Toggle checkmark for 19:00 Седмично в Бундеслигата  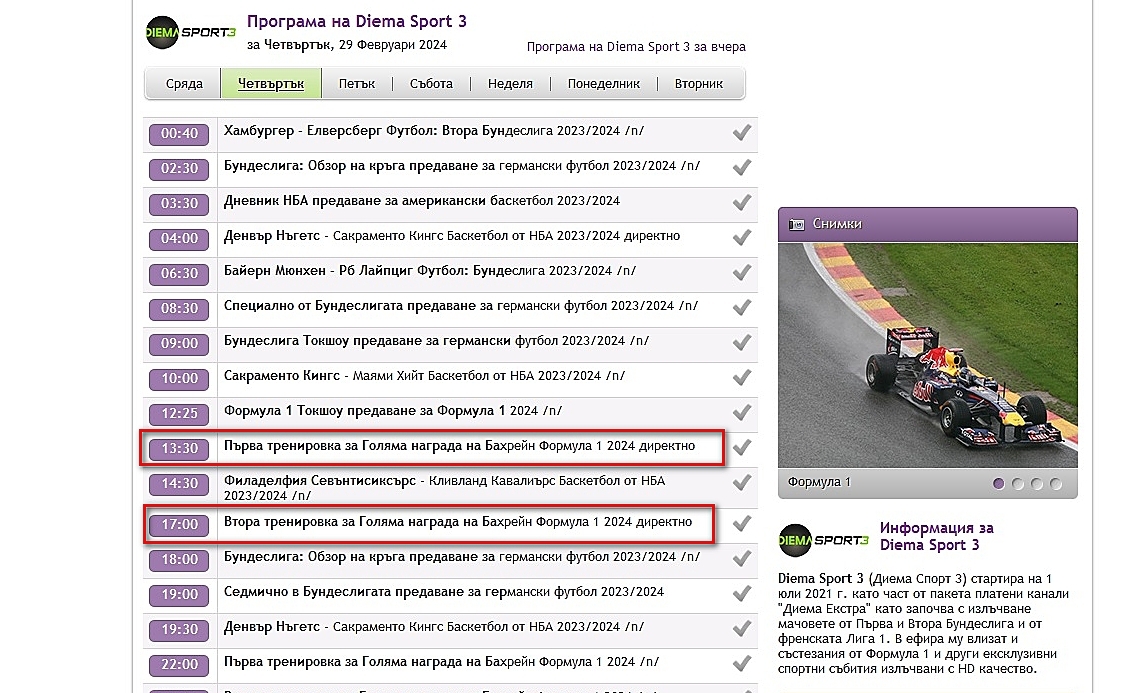pos(742,594)
